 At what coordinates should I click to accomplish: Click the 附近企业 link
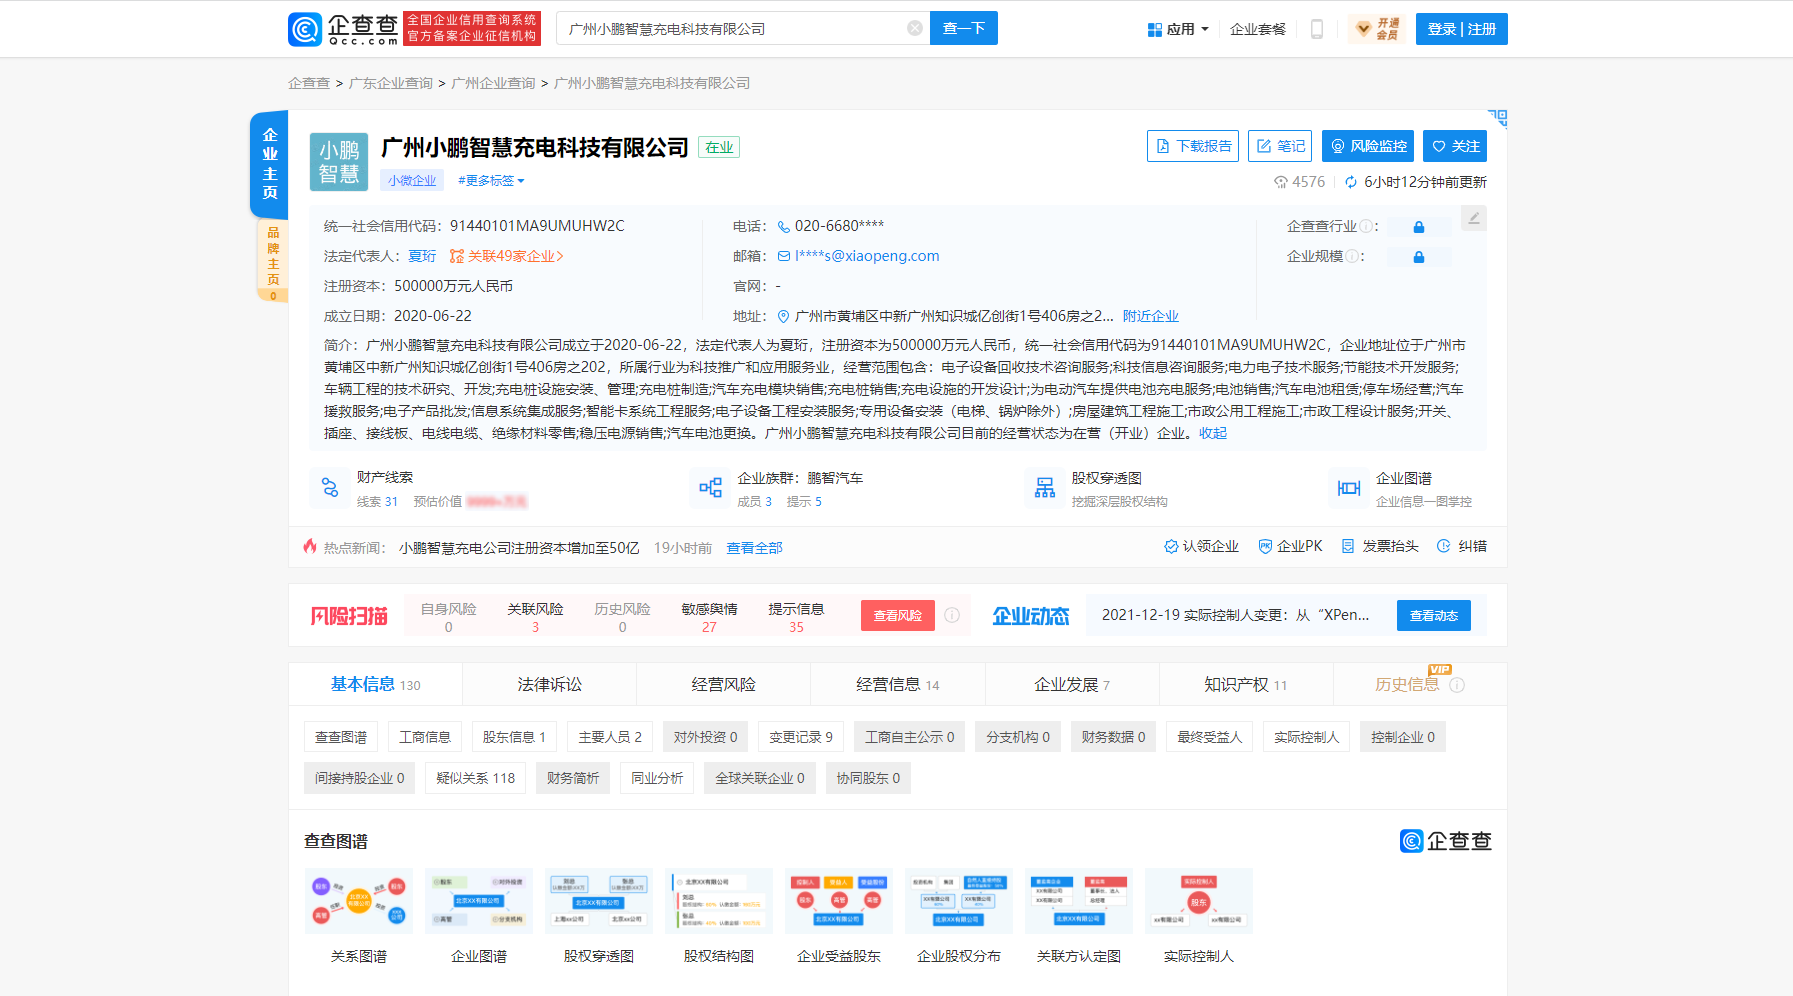pyautogui.click(x=1150, y=316)
